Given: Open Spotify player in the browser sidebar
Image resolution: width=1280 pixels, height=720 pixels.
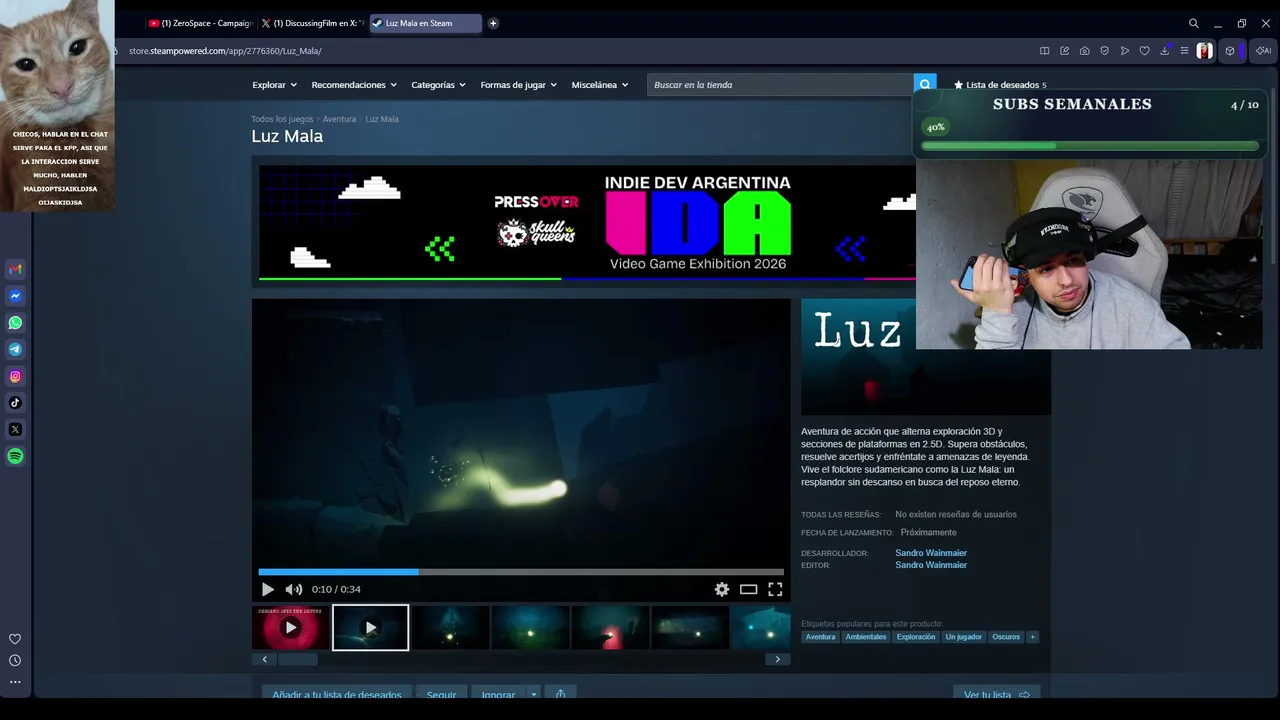Looking at the screenshot, I should [x=15, y=456].
